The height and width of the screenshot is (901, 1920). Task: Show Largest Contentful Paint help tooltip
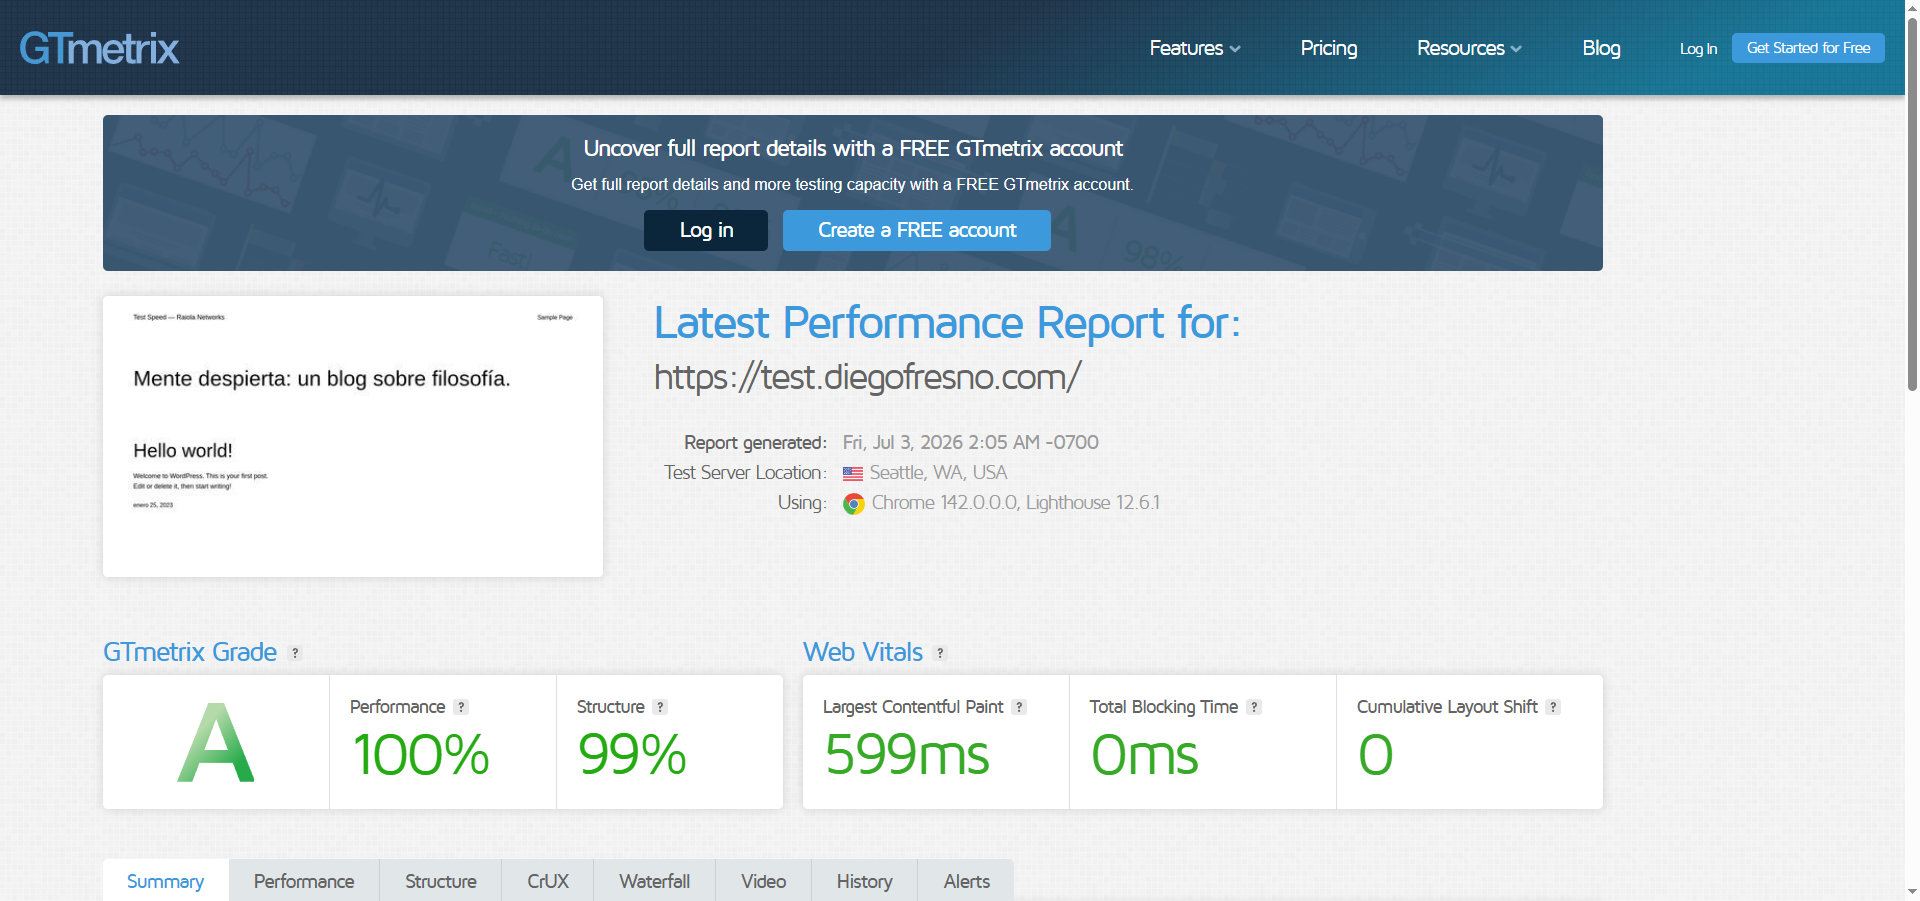tap(1019, 707)
